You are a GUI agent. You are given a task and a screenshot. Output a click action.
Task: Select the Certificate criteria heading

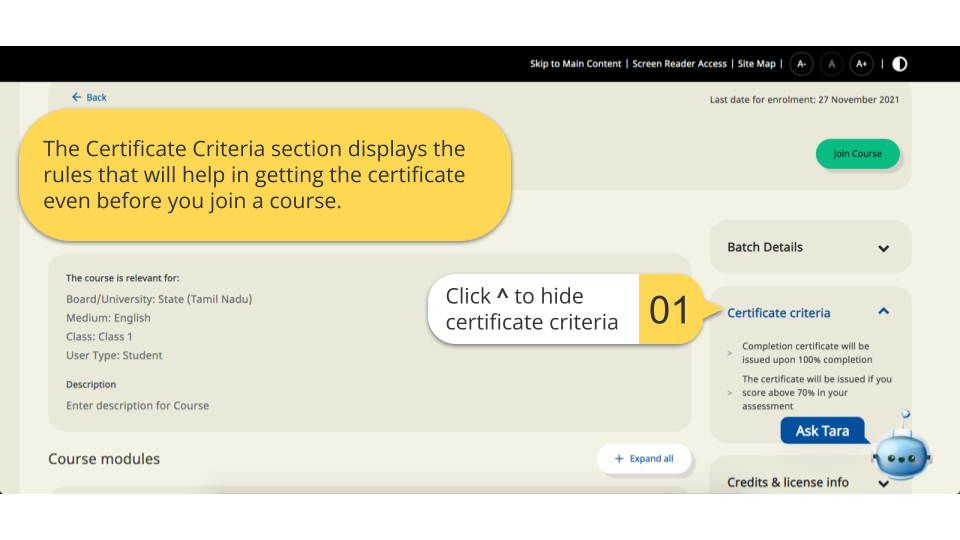pyautogui.click(x=778, y=313)
